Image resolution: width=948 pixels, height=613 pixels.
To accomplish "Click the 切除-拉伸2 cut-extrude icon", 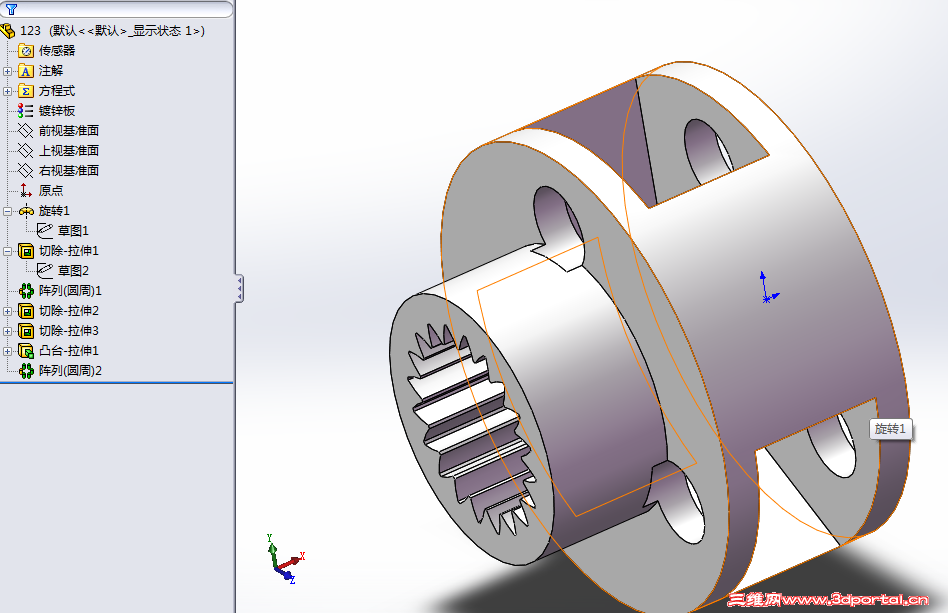I will tap(26, 311).
